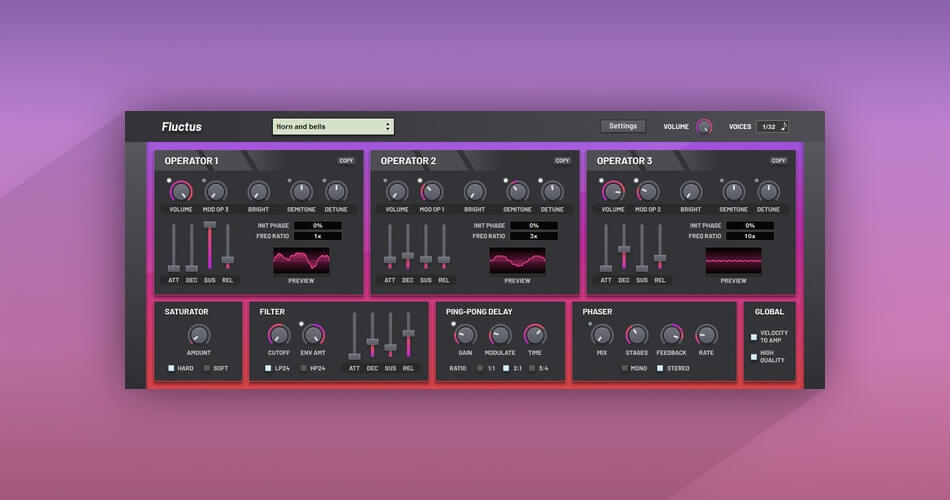Click the master VOLUME knob in header
950x500 pixels.
coord(703,127)
